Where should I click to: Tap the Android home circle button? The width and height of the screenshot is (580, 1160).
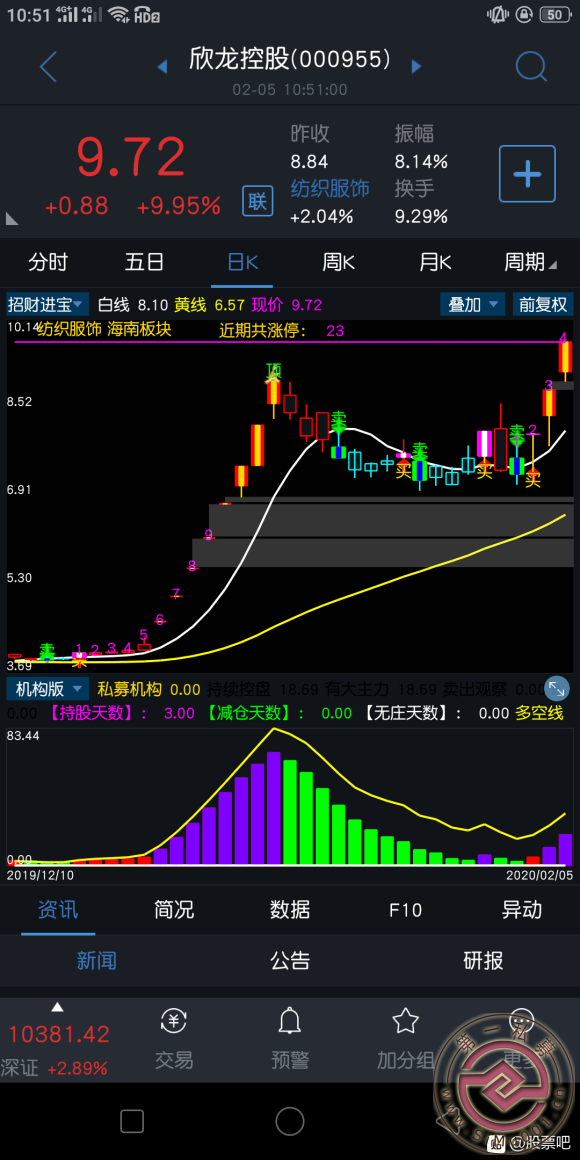pyautogui.click(x=289, y=1122)
